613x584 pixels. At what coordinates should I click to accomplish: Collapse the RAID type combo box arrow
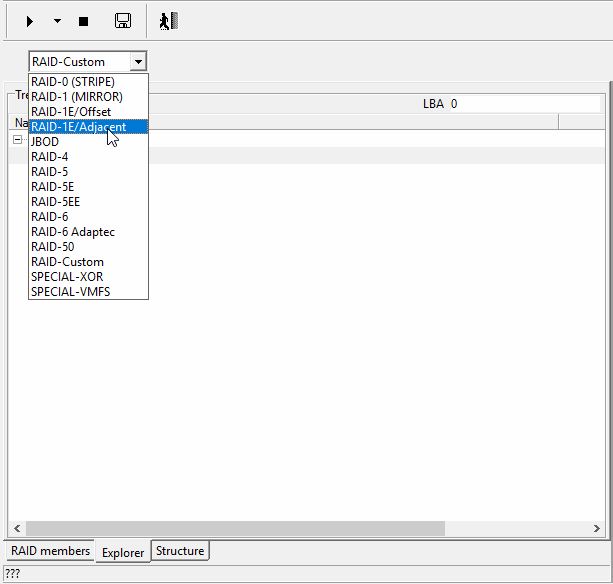coord(138,62)
